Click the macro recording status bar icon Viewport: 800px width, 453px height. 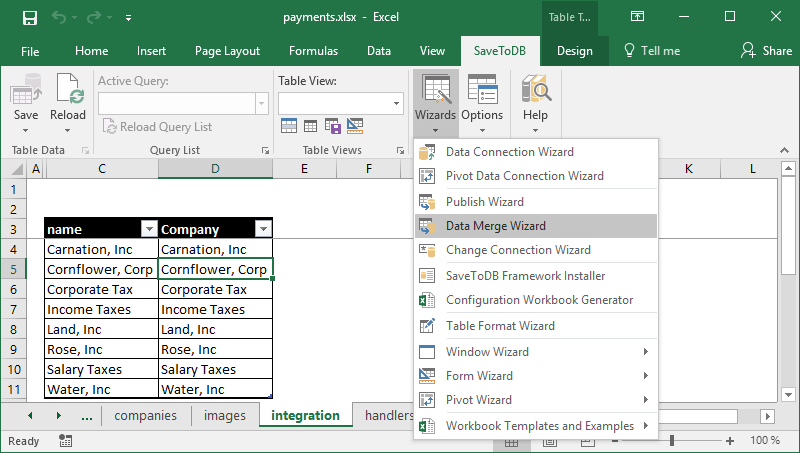click(65, 441)
